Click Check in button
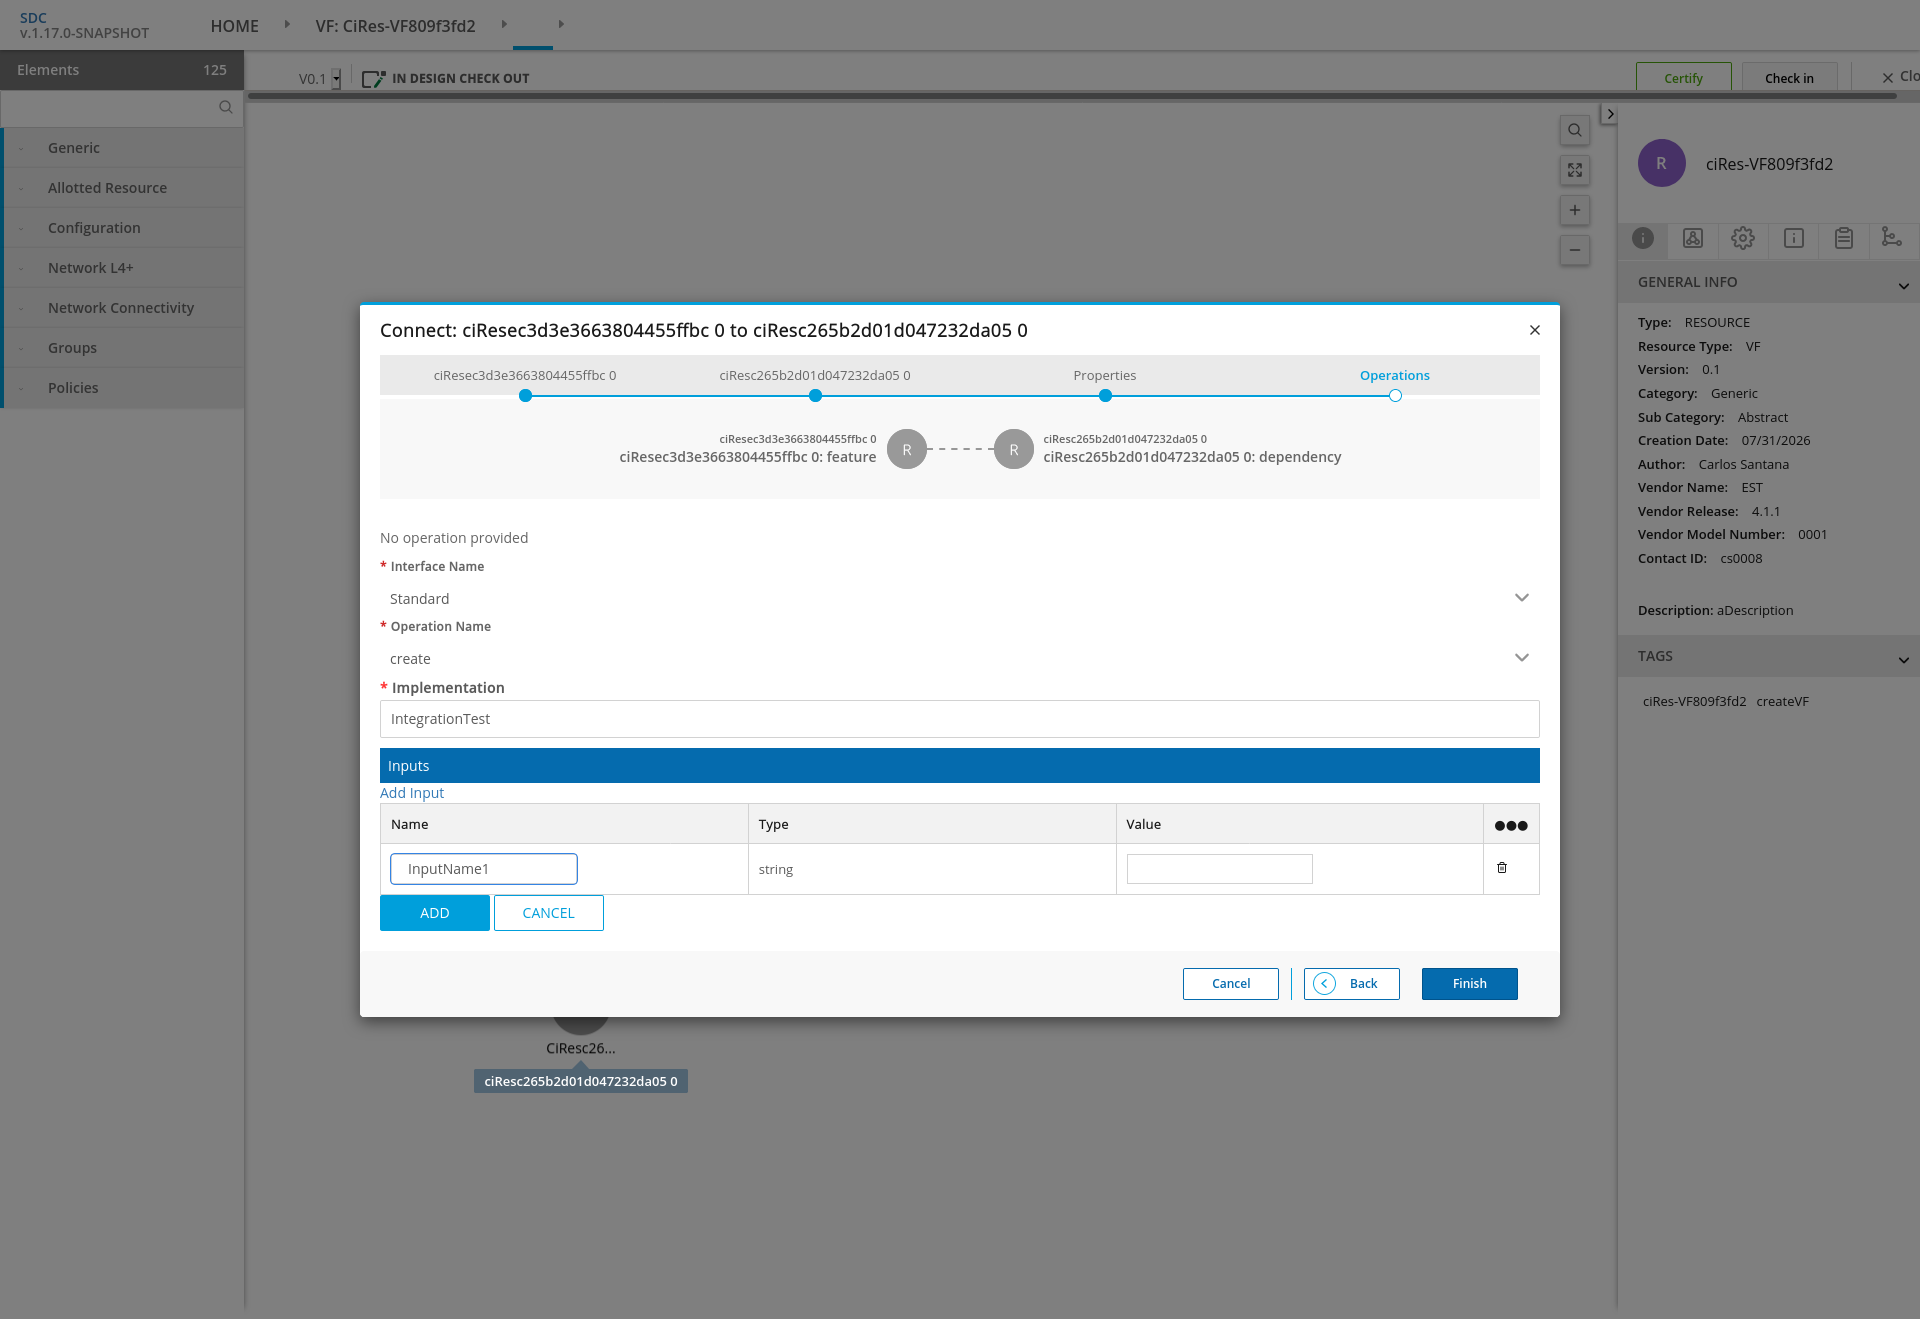This screenshot has width=1920, height=1319. coord(1789,78)
